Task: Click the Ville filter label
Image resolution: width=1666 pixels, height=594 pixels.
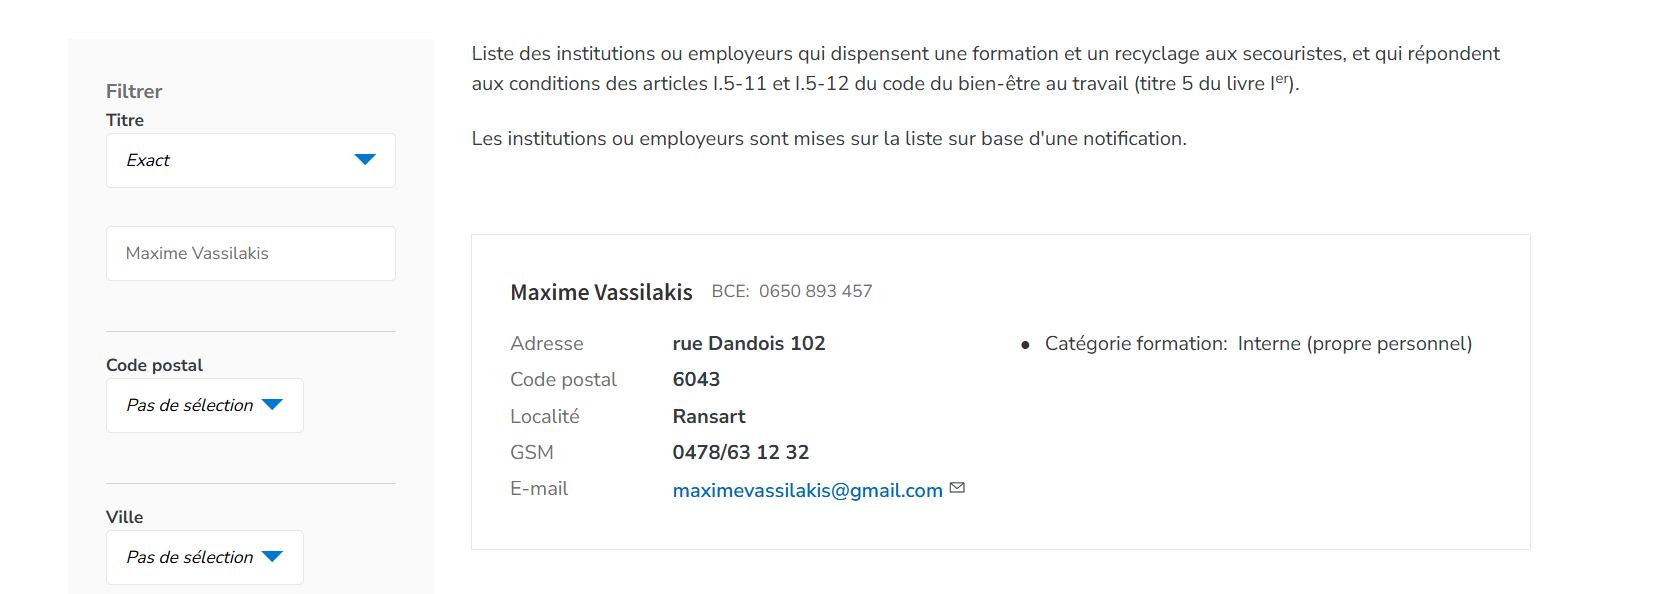Action: (124, 517)
